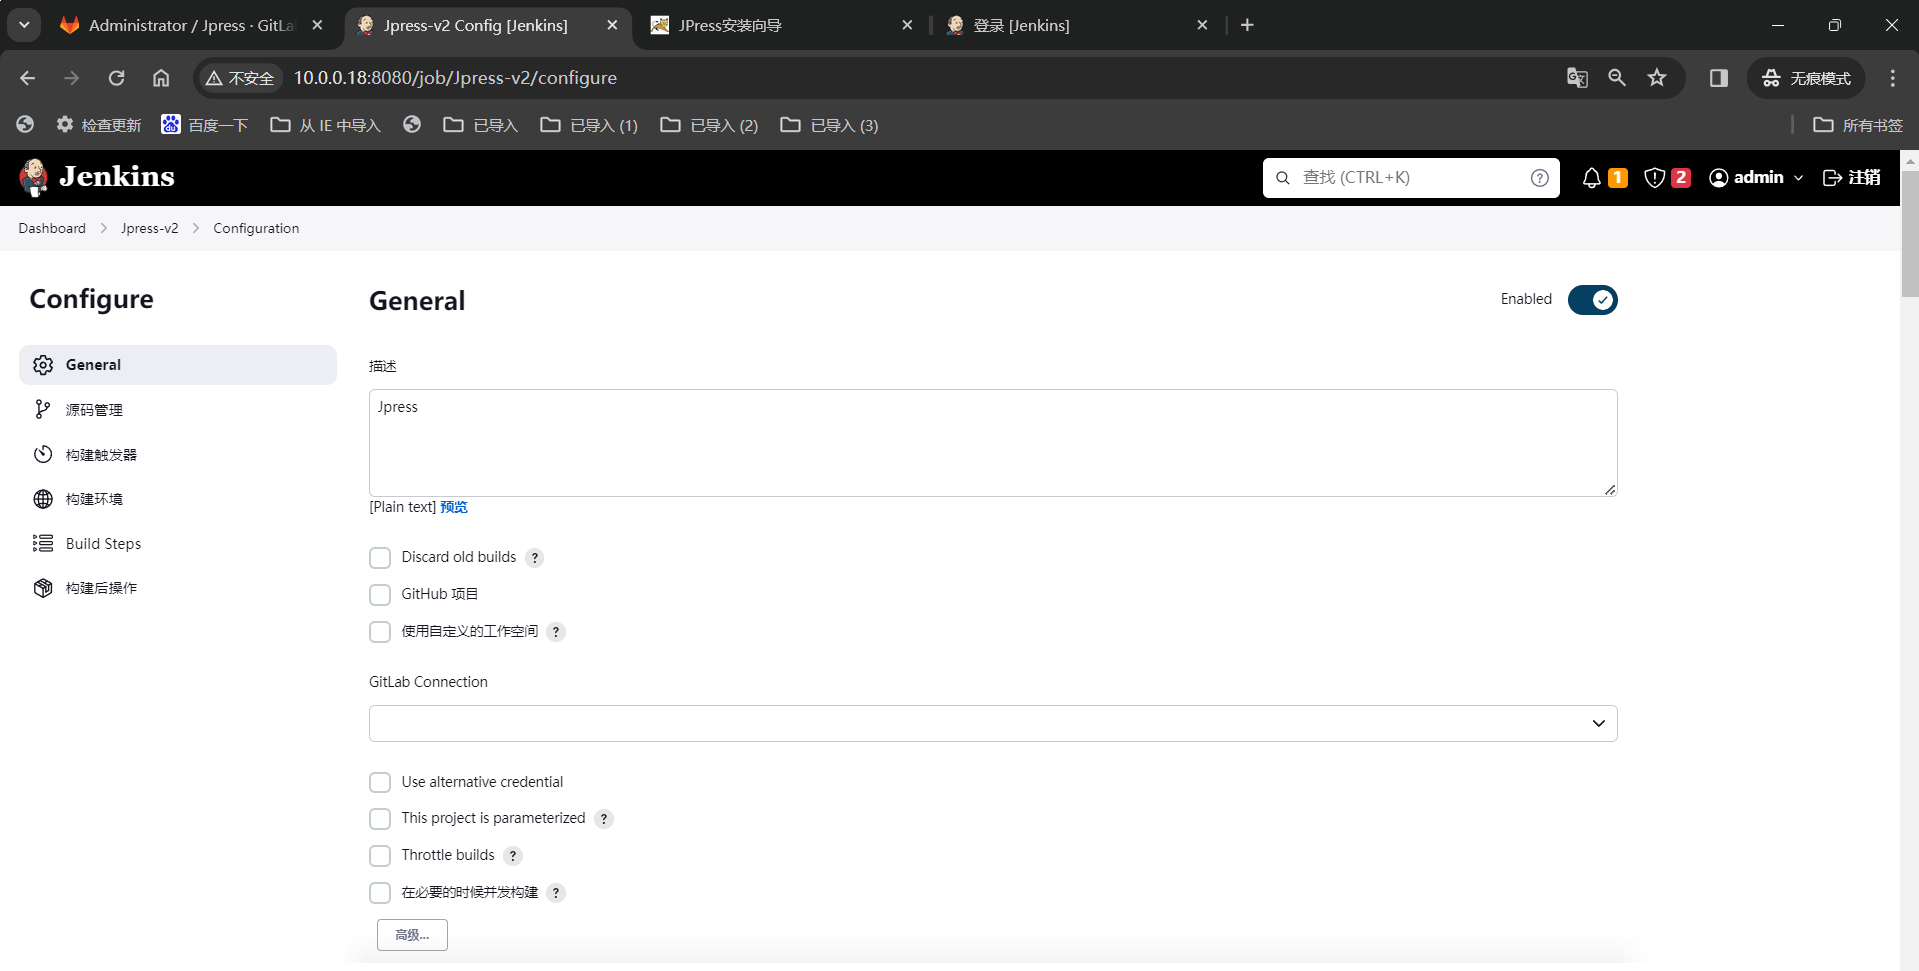
Task: Open the Chrome three-dot menu
Action: pos(1892,78)
